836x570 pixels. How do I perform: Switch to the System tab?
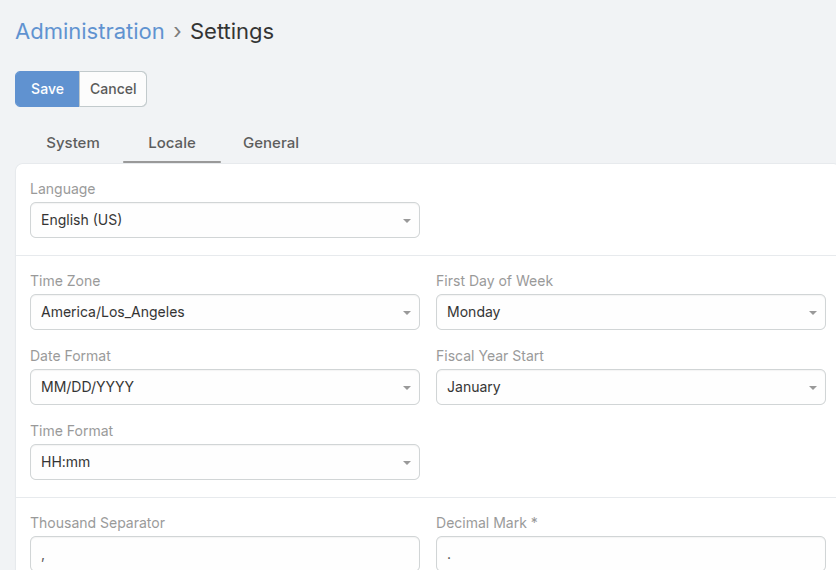coord(73,143)
